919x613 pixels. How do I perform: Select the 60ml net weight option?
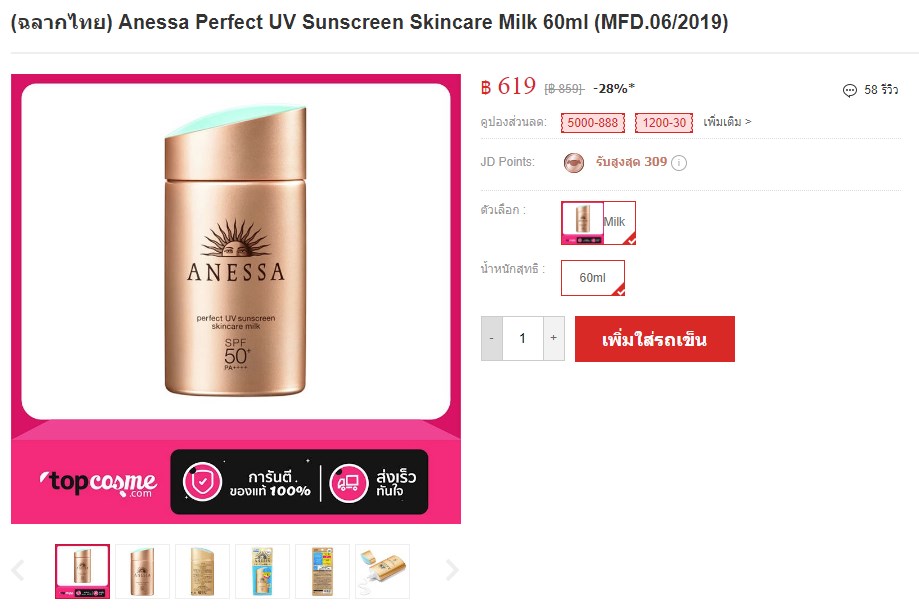[593, 278]
